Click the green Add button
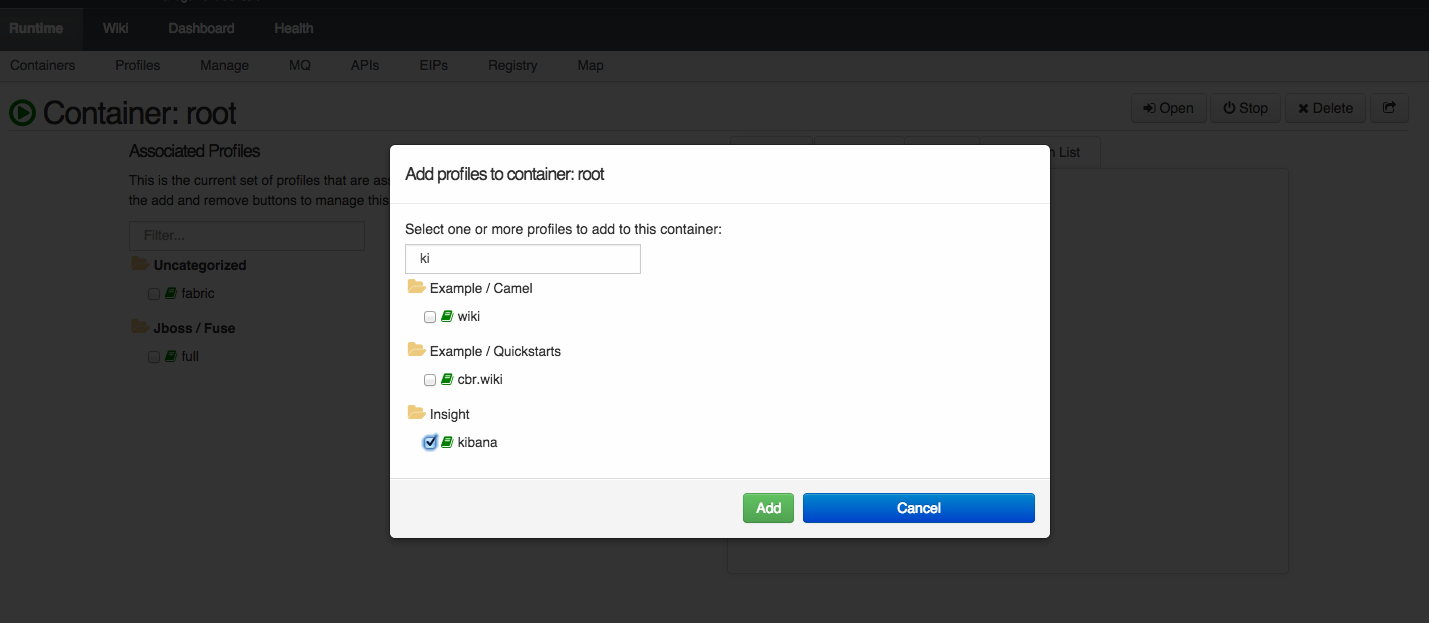The height and width of the screenshot is (623, 1429). [768, 508]
